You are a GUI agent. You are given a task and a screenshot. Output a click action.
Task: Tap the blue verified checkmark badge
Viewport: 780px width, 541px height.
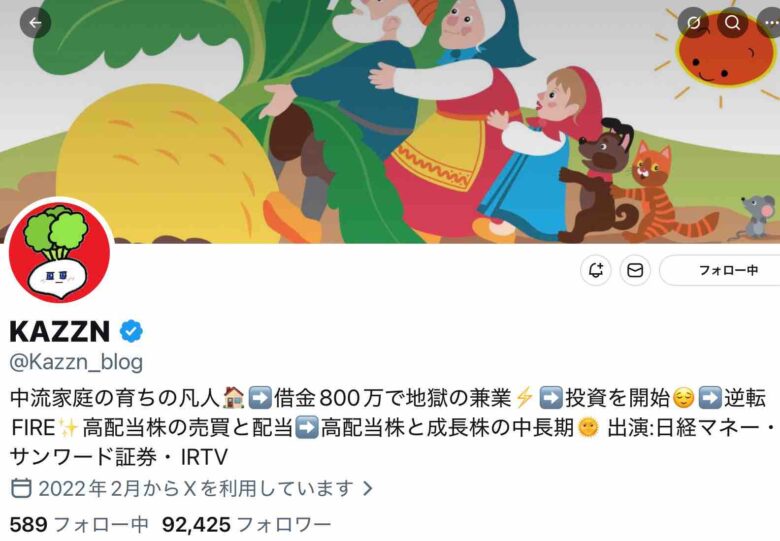coord(131,331)
